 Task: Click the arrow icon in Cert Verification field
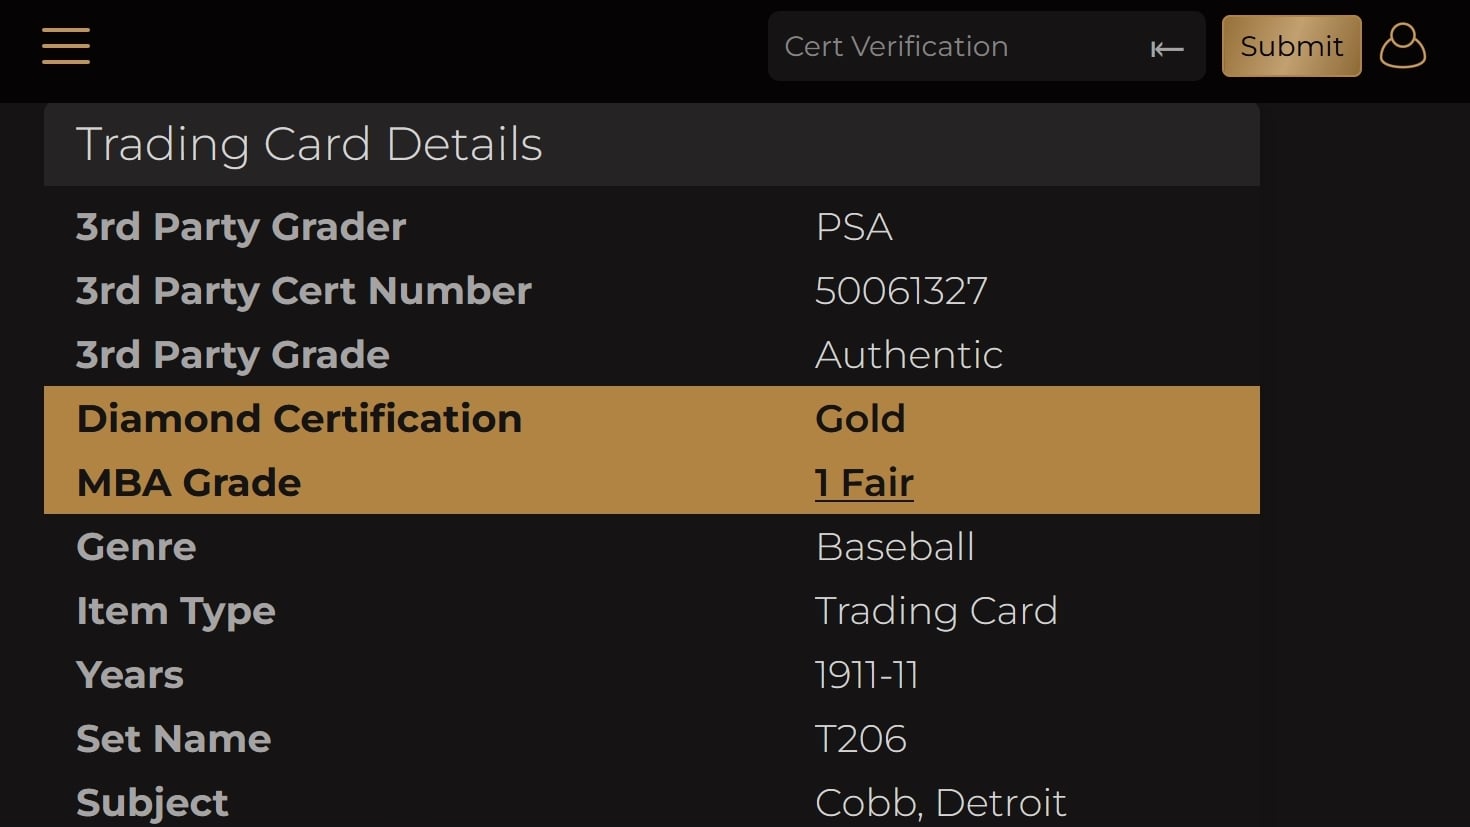(x=1167, y=48)
